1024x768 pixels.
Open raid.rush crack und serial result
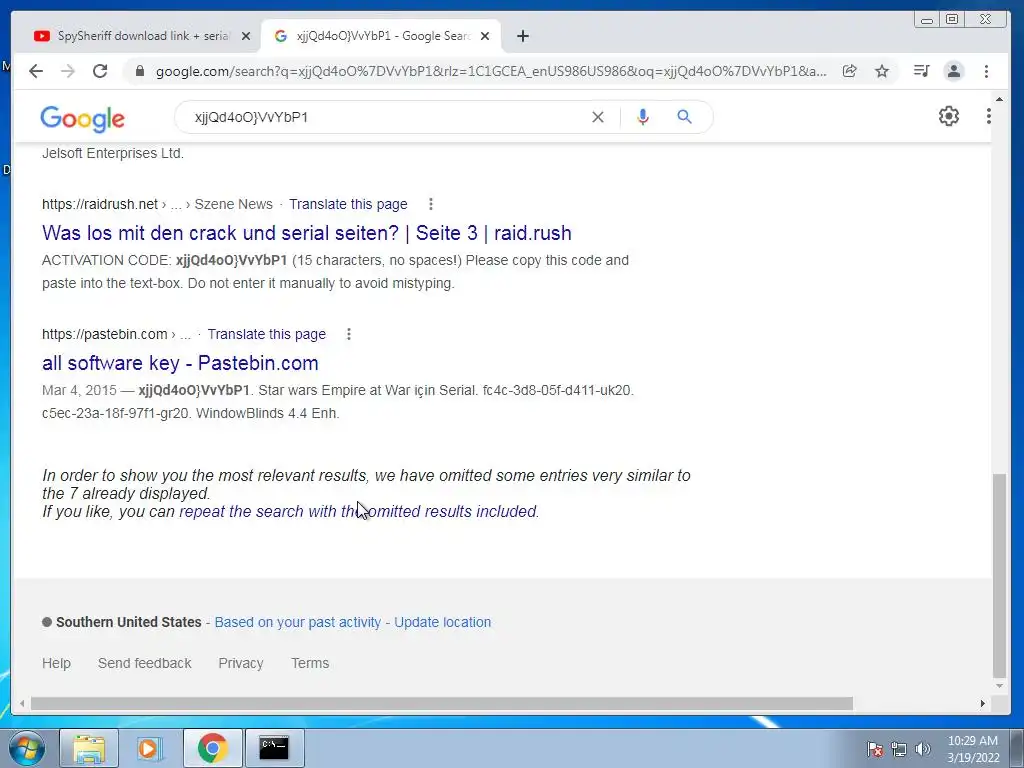(306, 233)
